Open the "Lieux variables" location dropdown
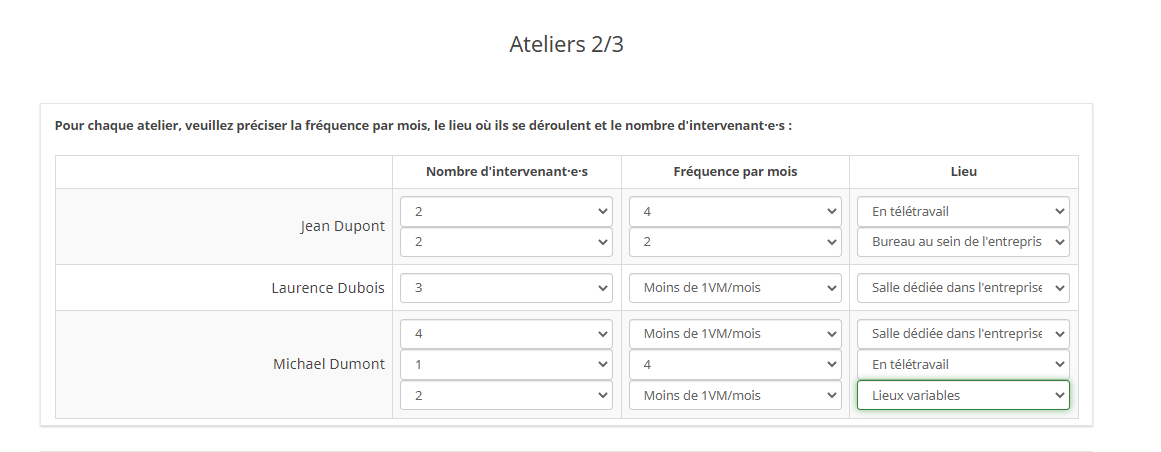The image size is (1161, 452). point(963,395)
